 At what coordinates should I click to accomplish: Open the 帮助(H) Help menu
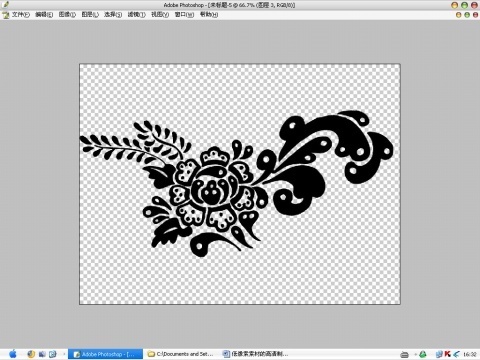click(x=209, y=15)
